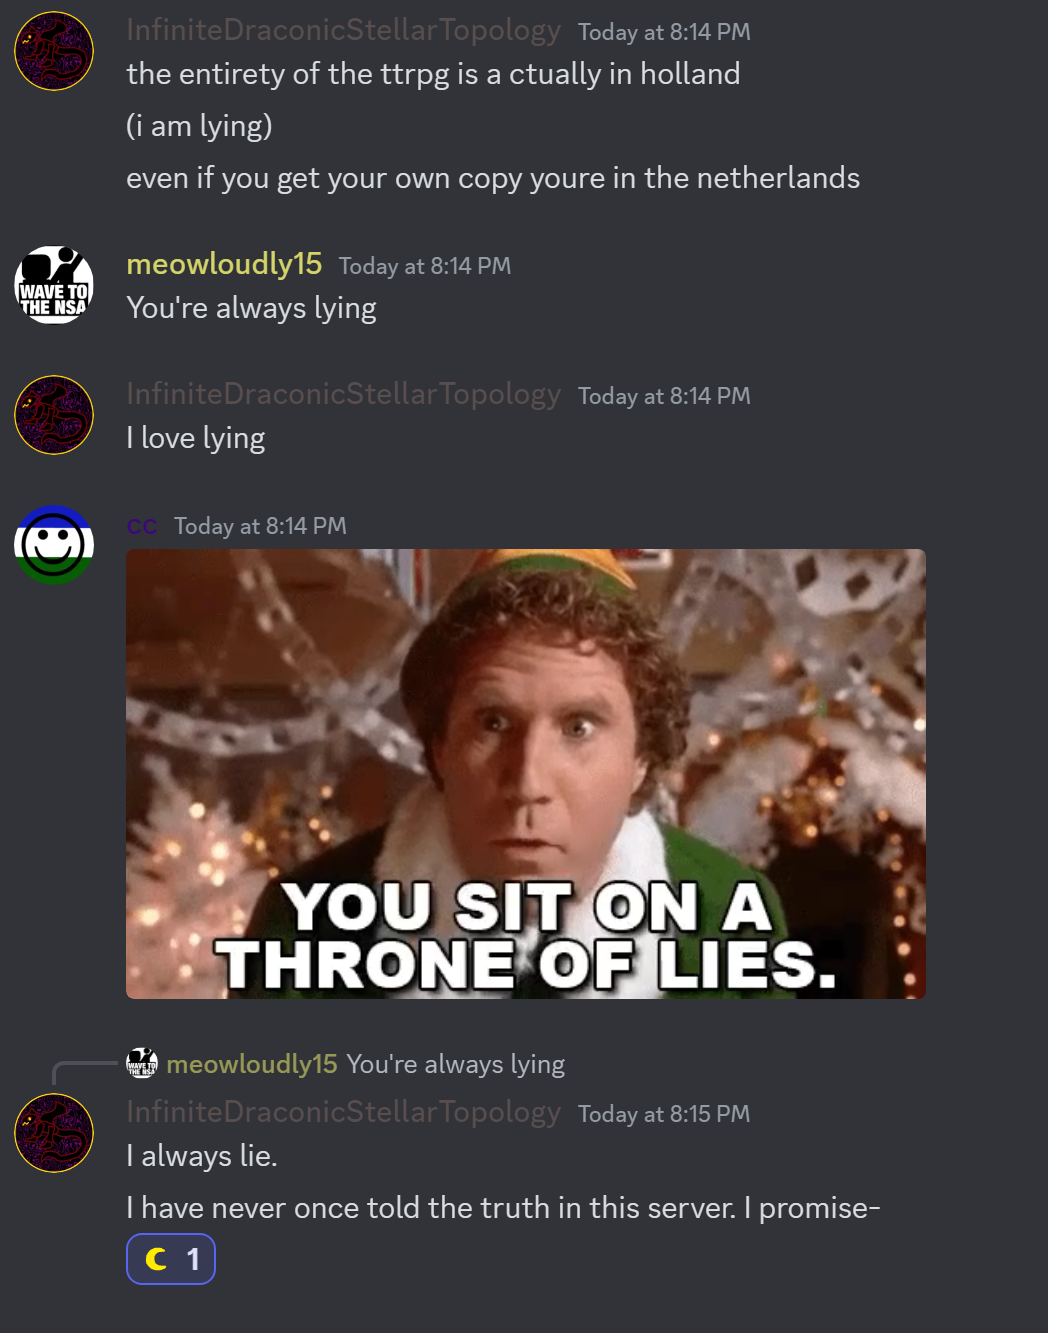Open meowloudly15's Wave to the NSA avatar
This screenshot has width=1048, height=1333.
click(x=54, y=285)
